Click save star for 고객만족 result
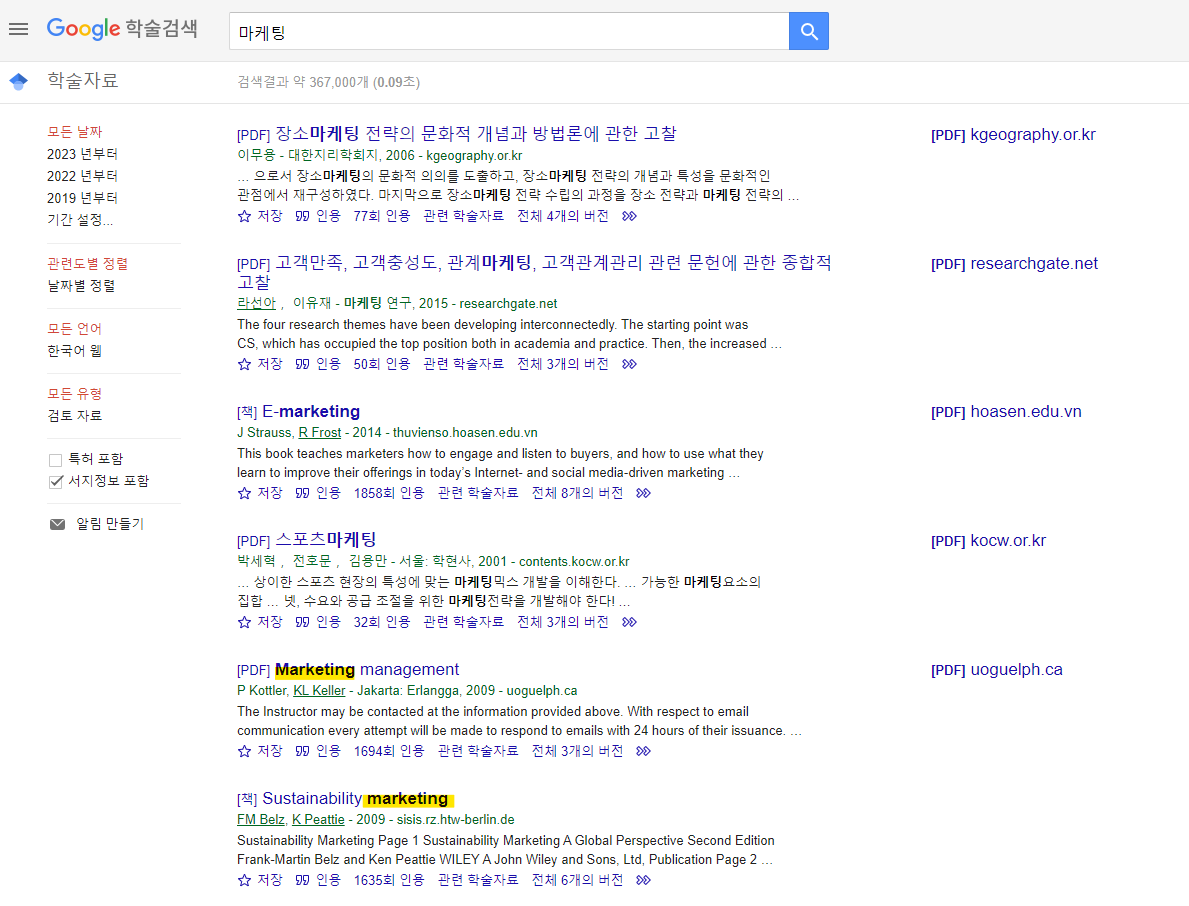1189x906 pixels. click(x=244, y=364)
